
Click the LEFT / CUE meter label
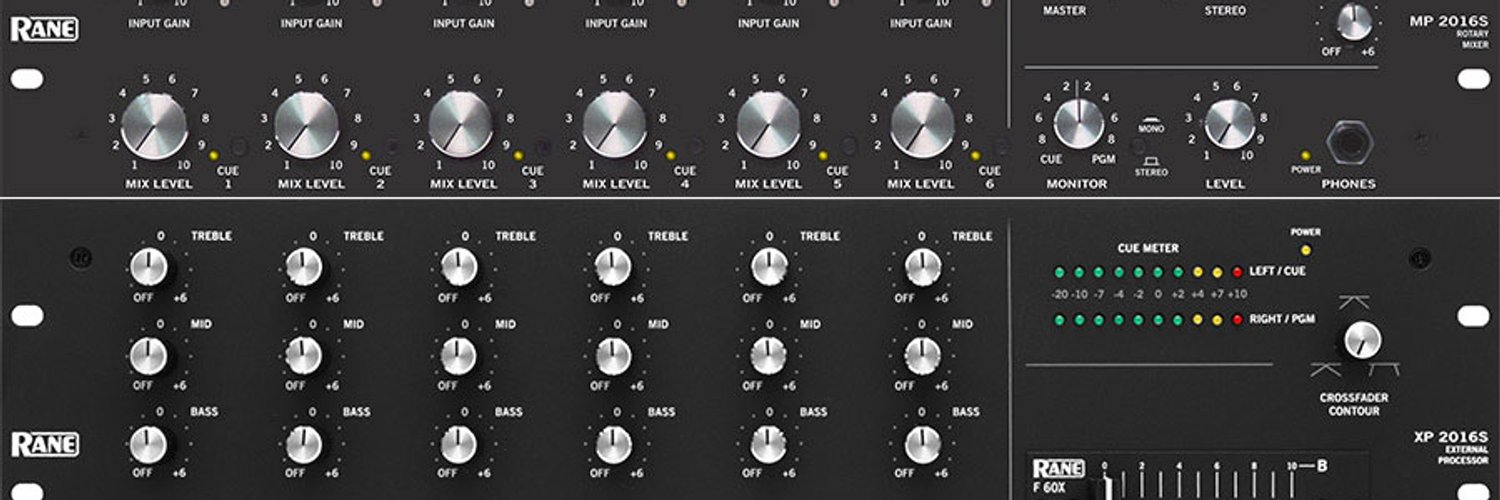1277,271
